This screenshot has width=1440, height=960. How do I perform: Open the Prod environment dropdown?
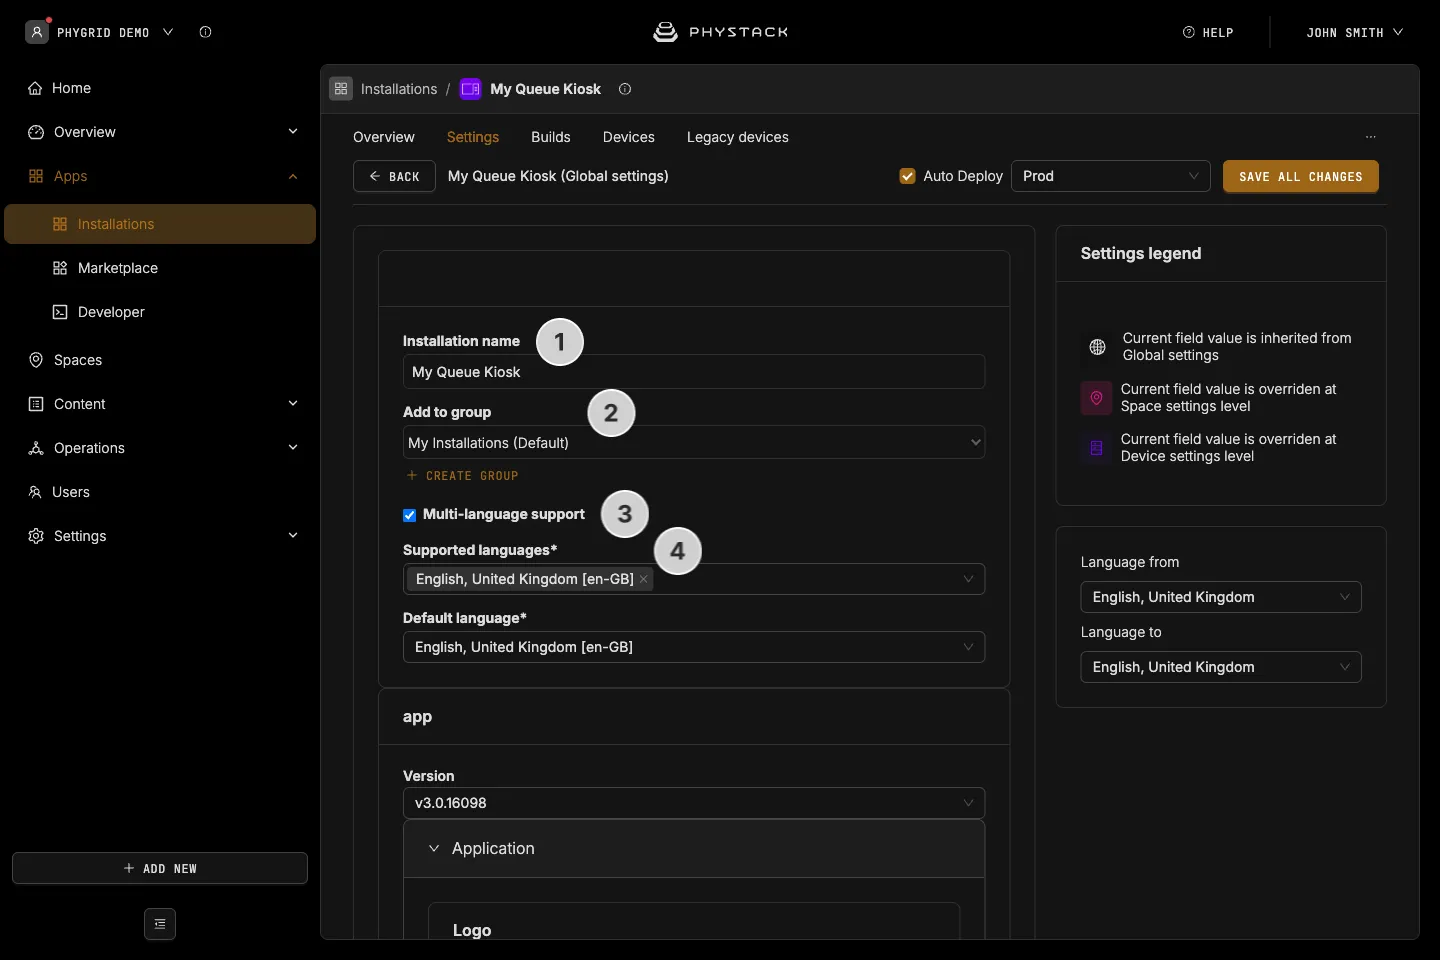point(1111,176)
